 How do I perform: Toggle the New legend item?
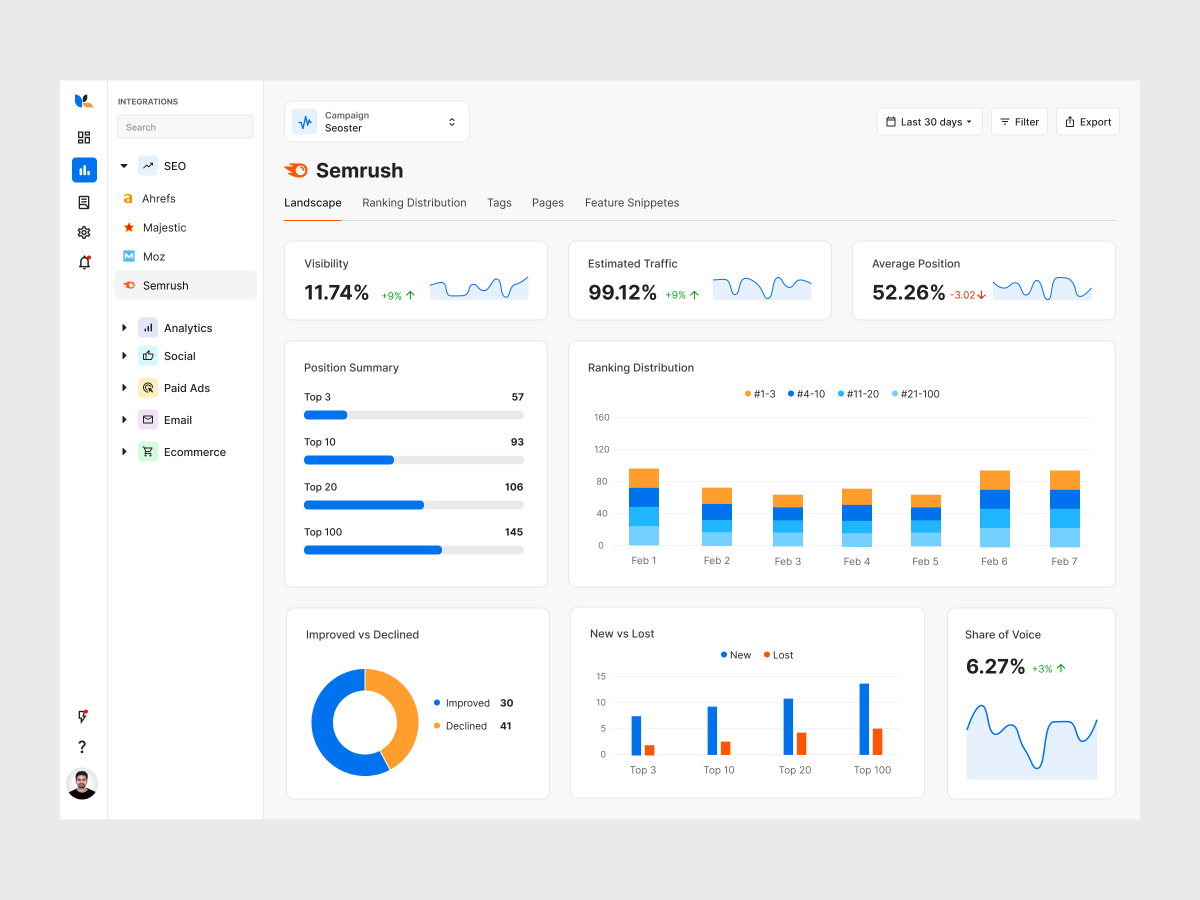736,655
